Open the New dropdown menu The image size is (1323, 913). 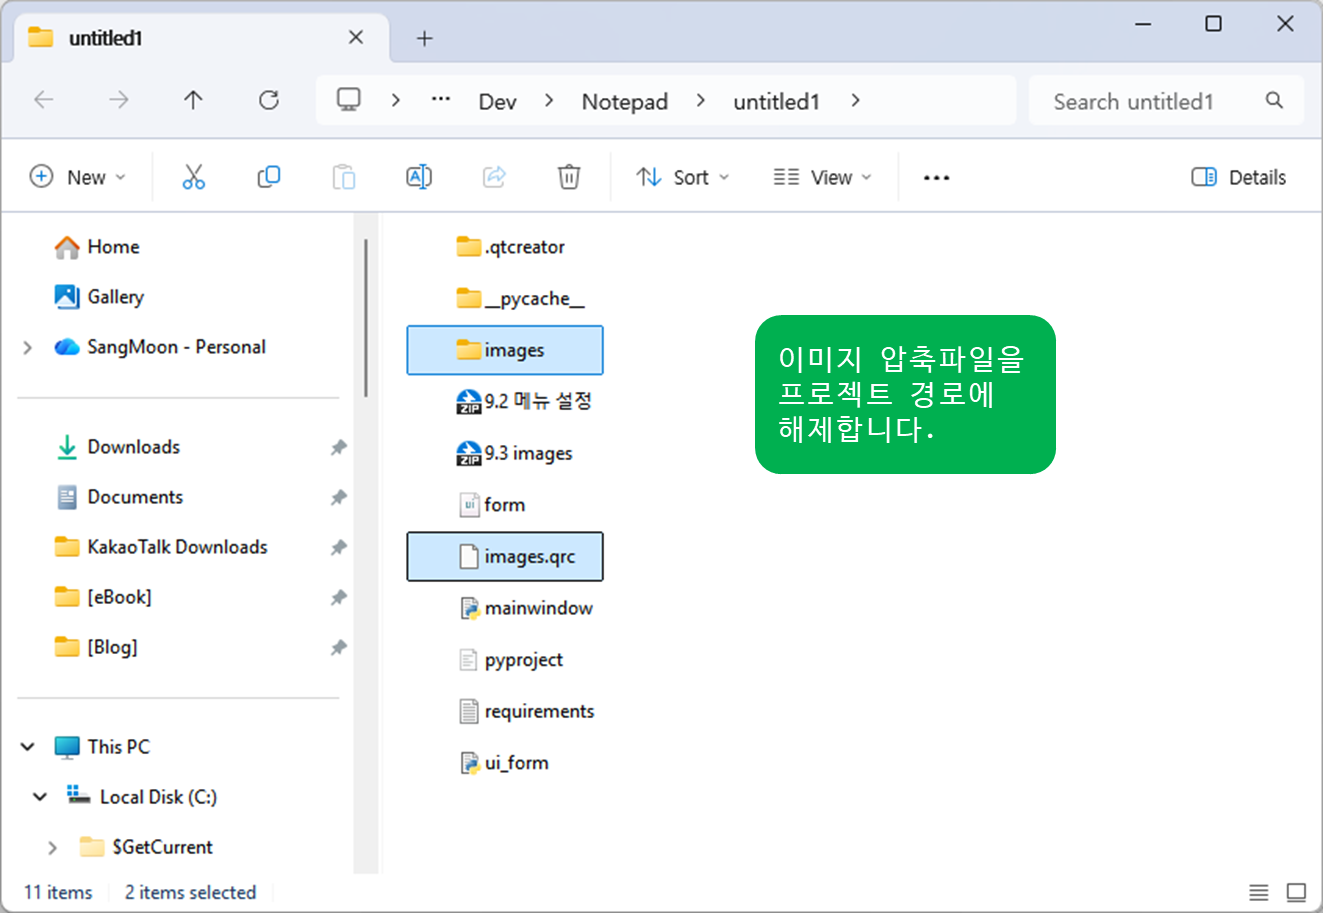pos(78,177)
